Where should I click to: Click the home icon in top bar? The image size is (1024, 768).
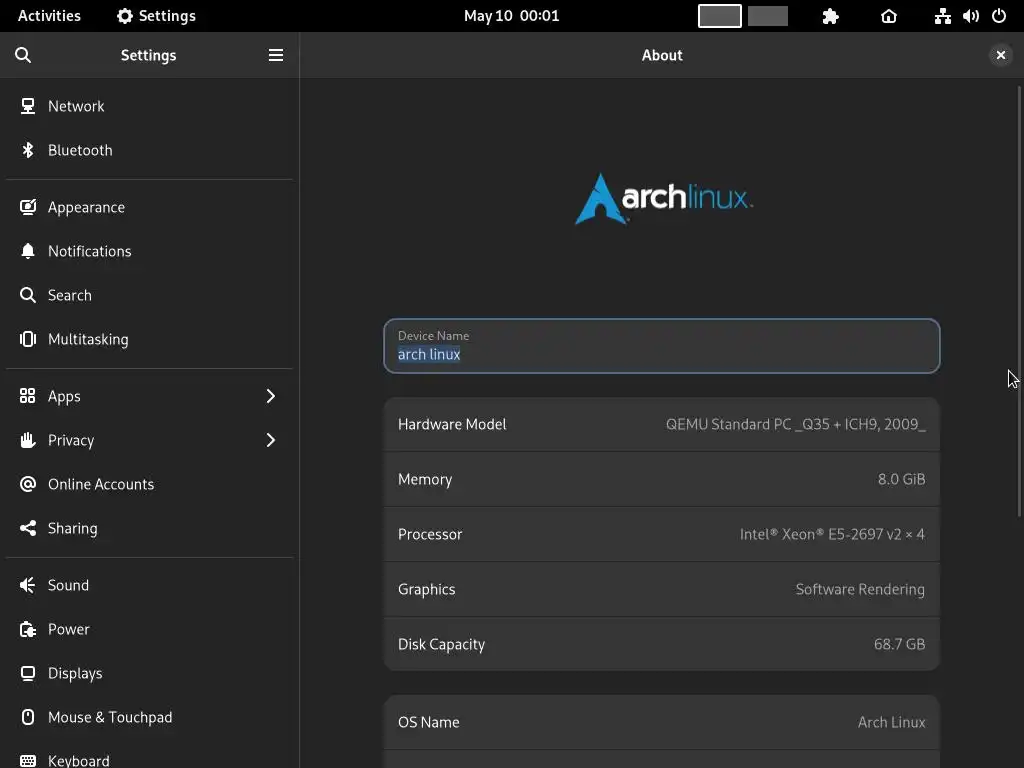pyautogui.click(x=889, y=16)
